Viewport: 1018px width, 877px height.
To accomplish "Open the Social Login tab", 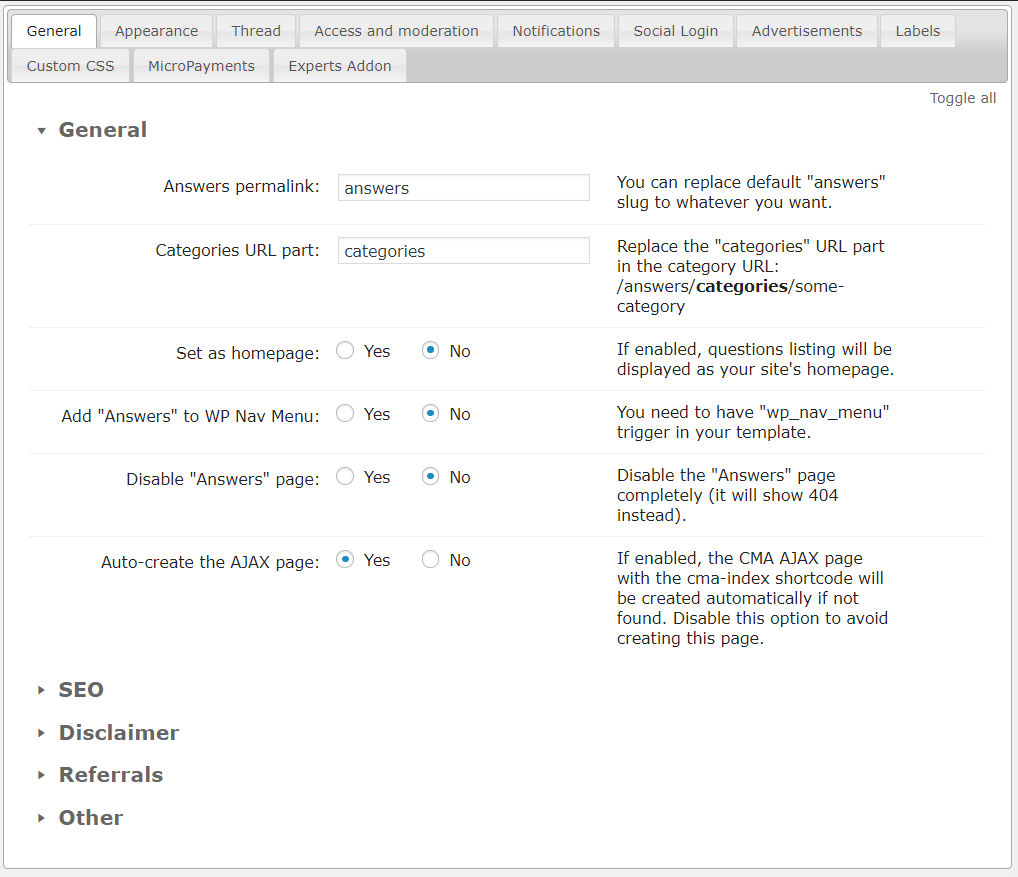I will pyautogui.click(x=675, y=31).
